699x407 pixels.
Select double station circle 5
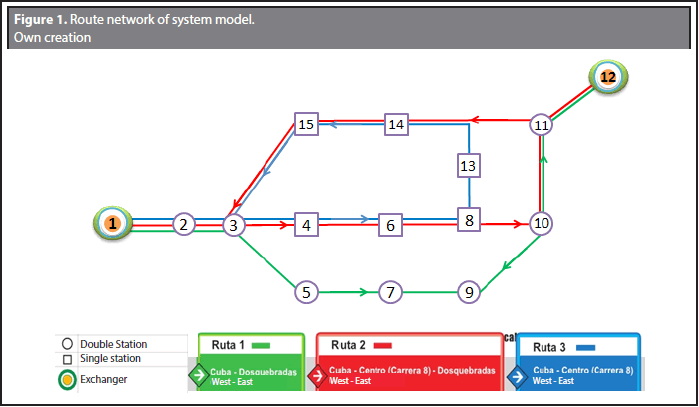coord(307,293)
